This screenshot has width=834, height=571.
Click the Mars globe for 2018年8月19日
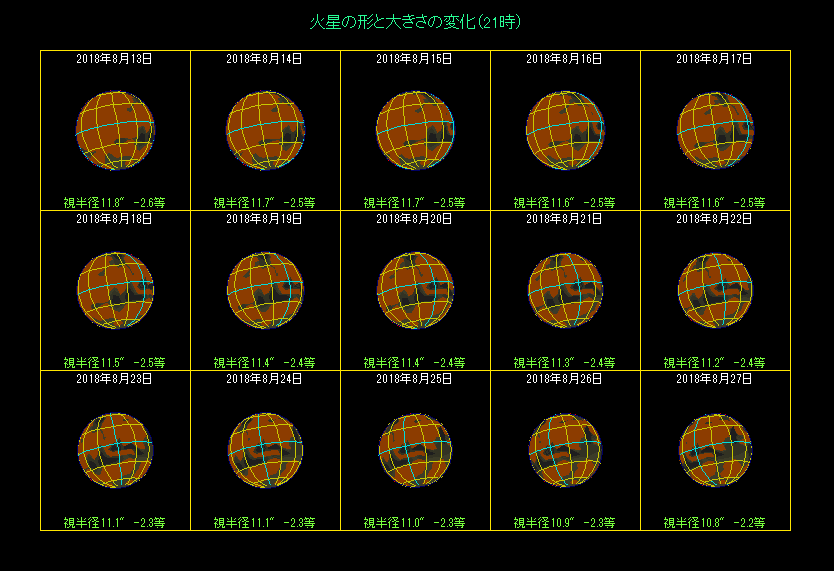(x=265, y=290)
